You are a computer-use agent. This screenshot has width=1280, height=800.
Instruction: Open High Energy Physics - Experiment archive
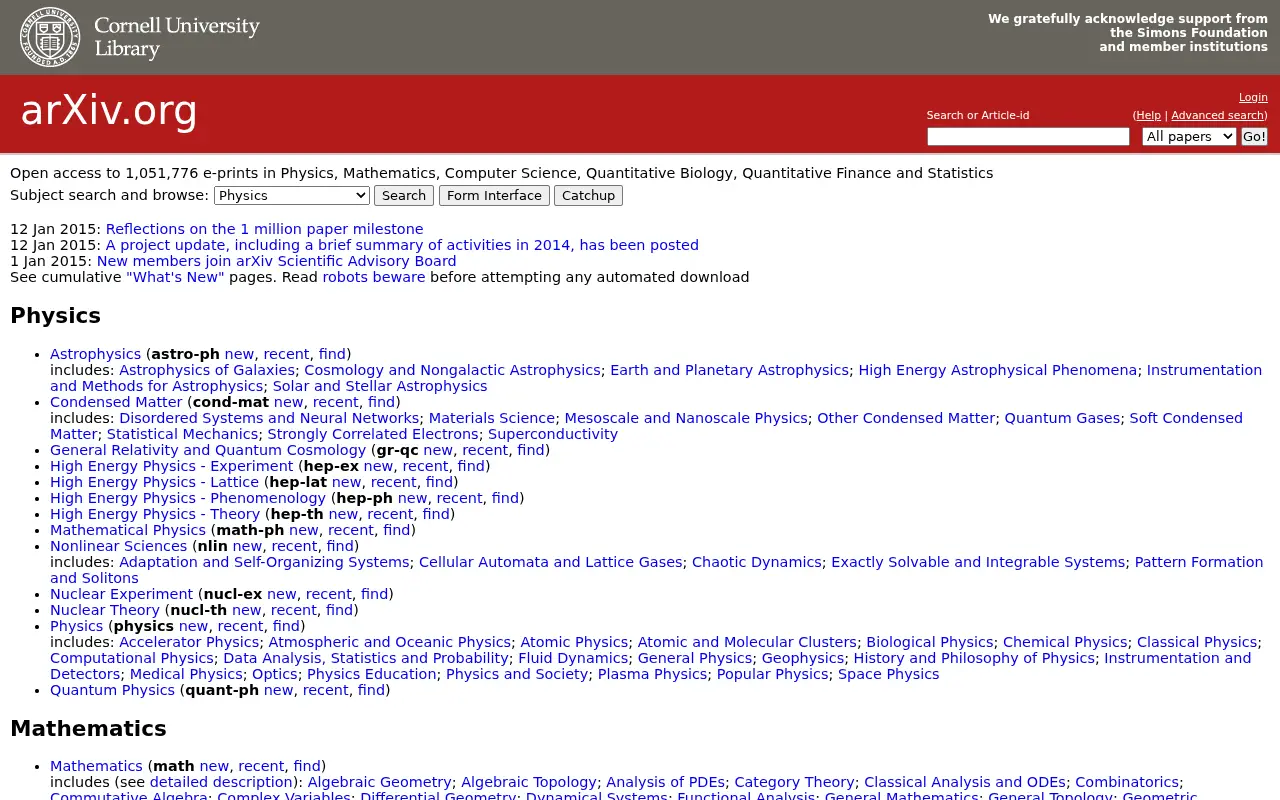(x=172, y=466)
